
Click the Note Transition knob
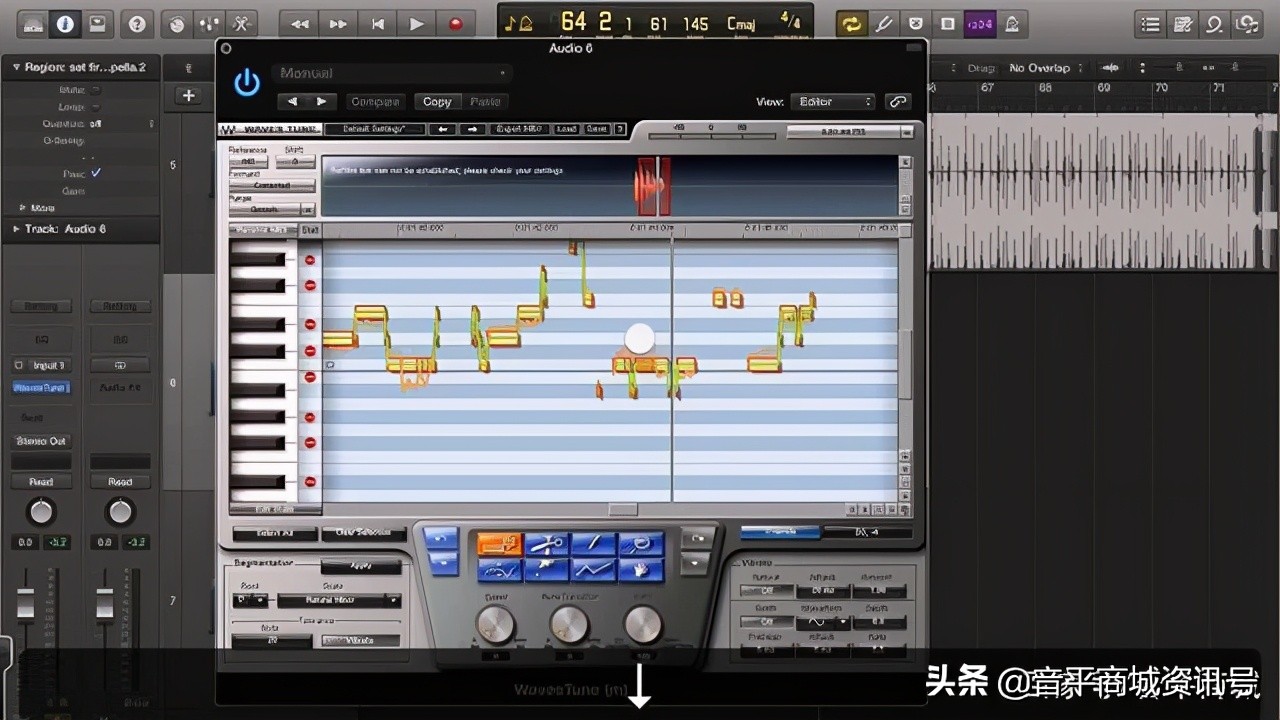point(568,625)
